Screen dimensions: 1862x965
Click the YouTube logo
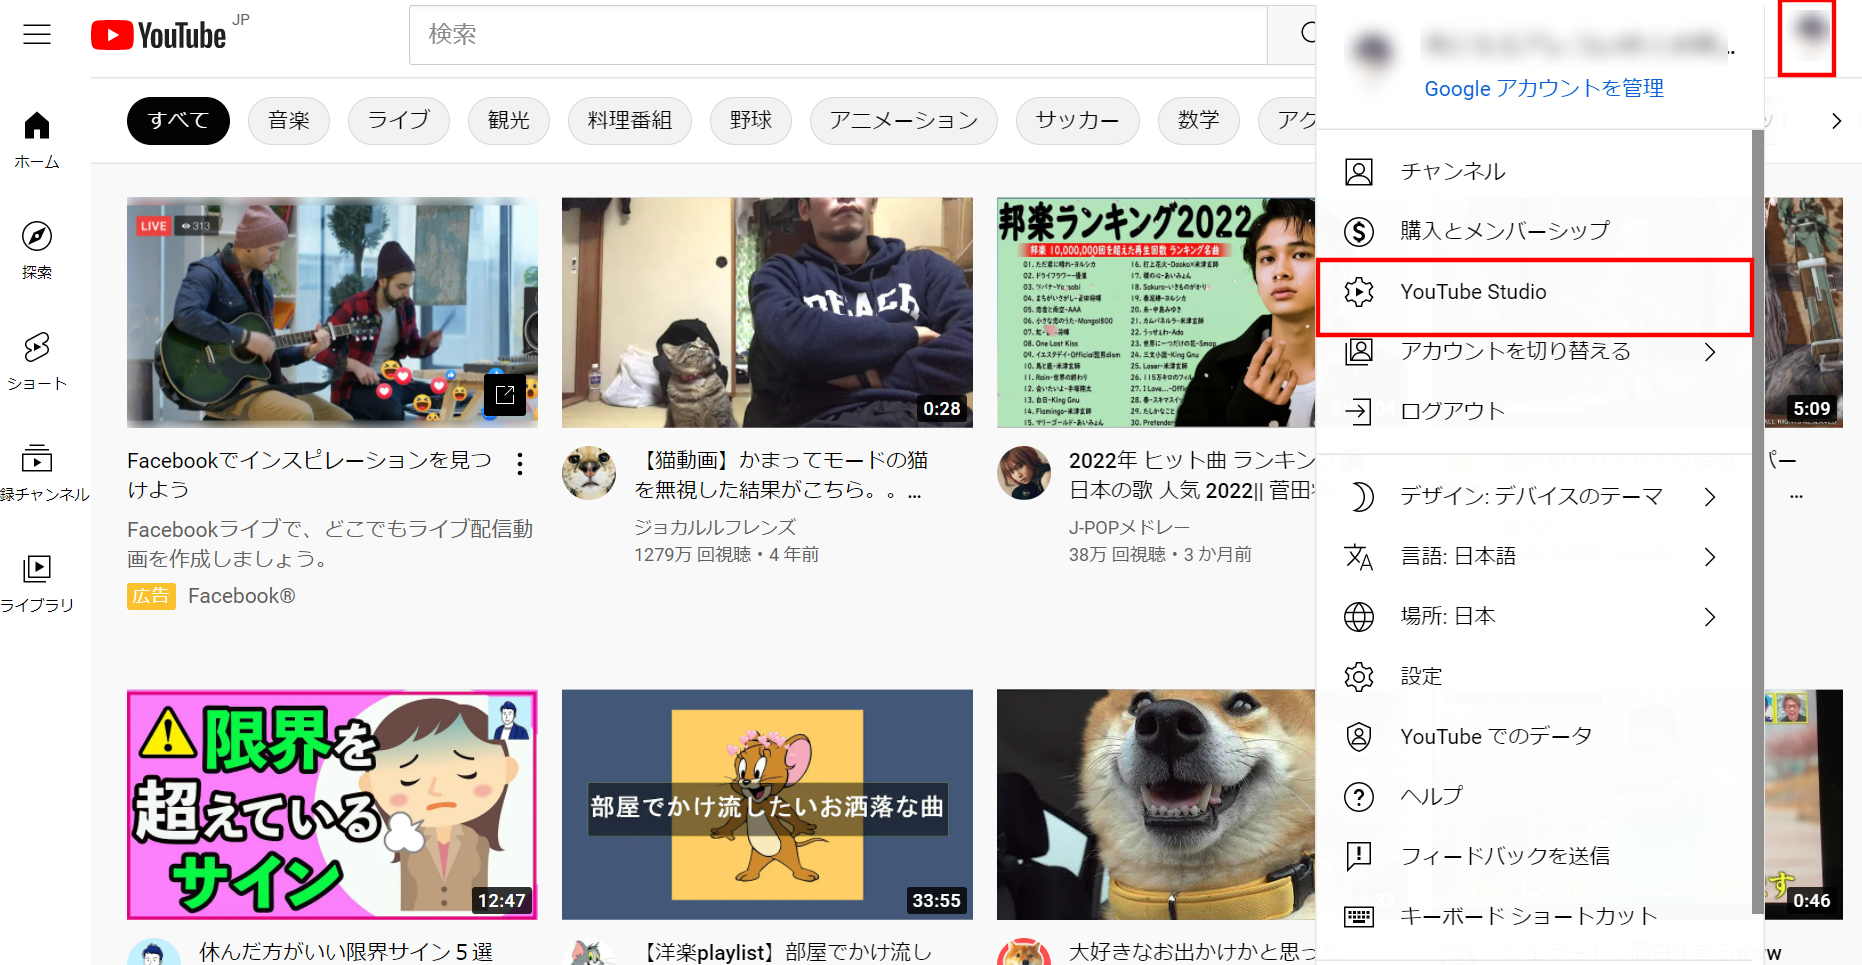159,35
